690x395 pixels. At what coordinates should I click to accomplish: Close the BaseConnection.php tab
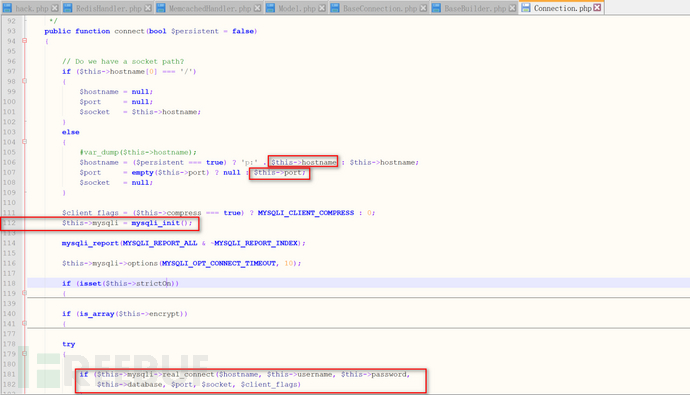[423, 8]
